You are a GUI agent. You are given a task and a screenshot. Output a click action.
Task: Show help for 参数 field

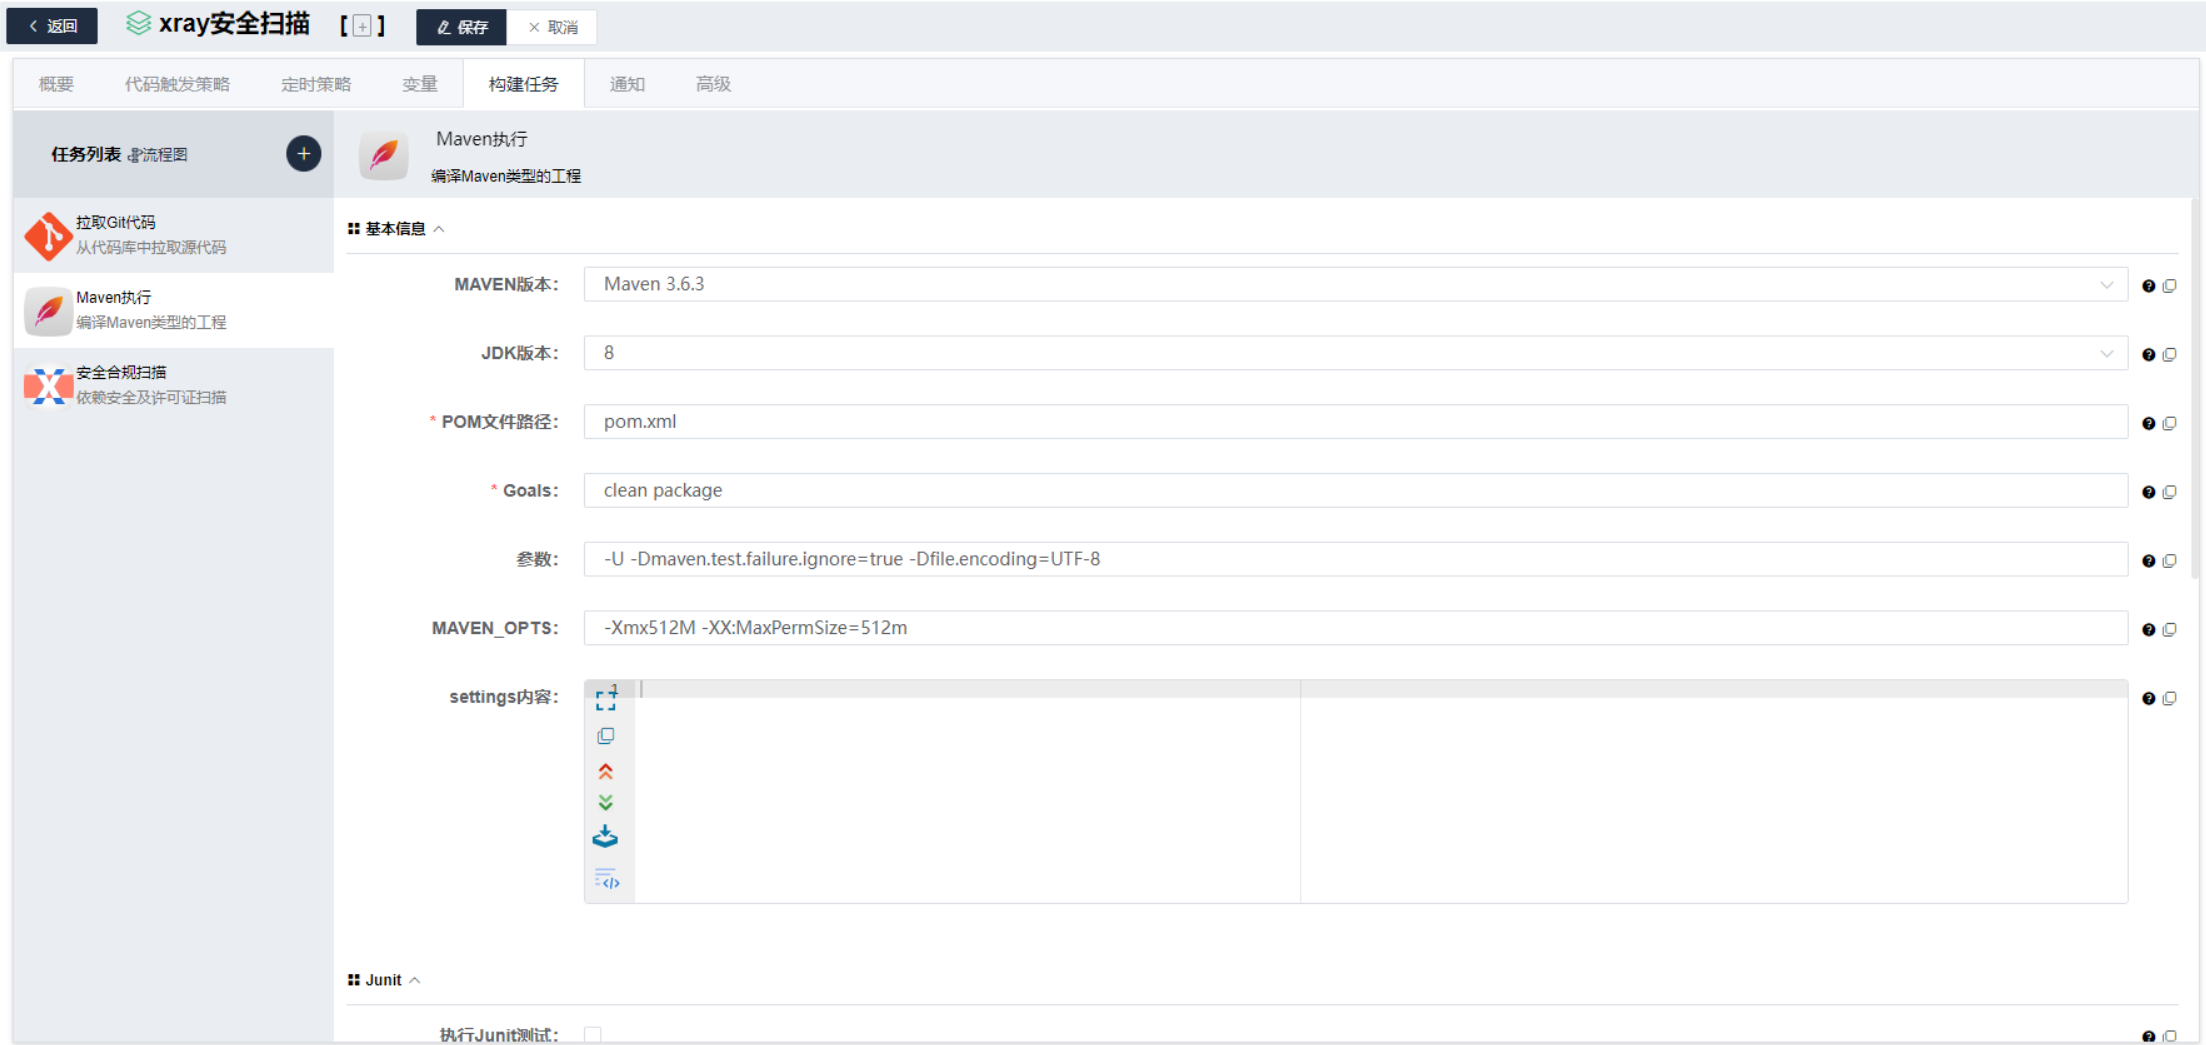click(x=2148, y=561)
